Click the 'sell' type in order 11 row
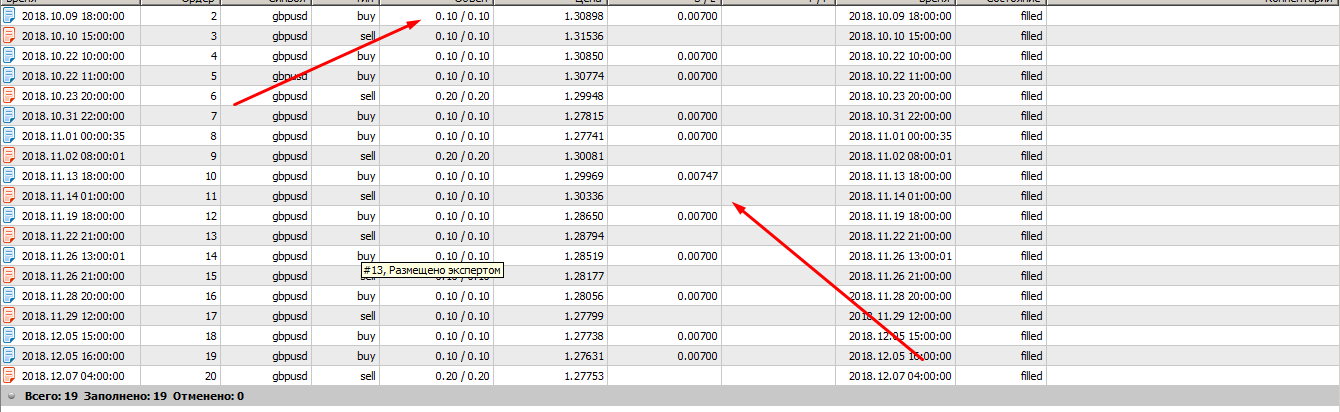The height and width of the screenshot is (412, 1340). coord(367,196)
